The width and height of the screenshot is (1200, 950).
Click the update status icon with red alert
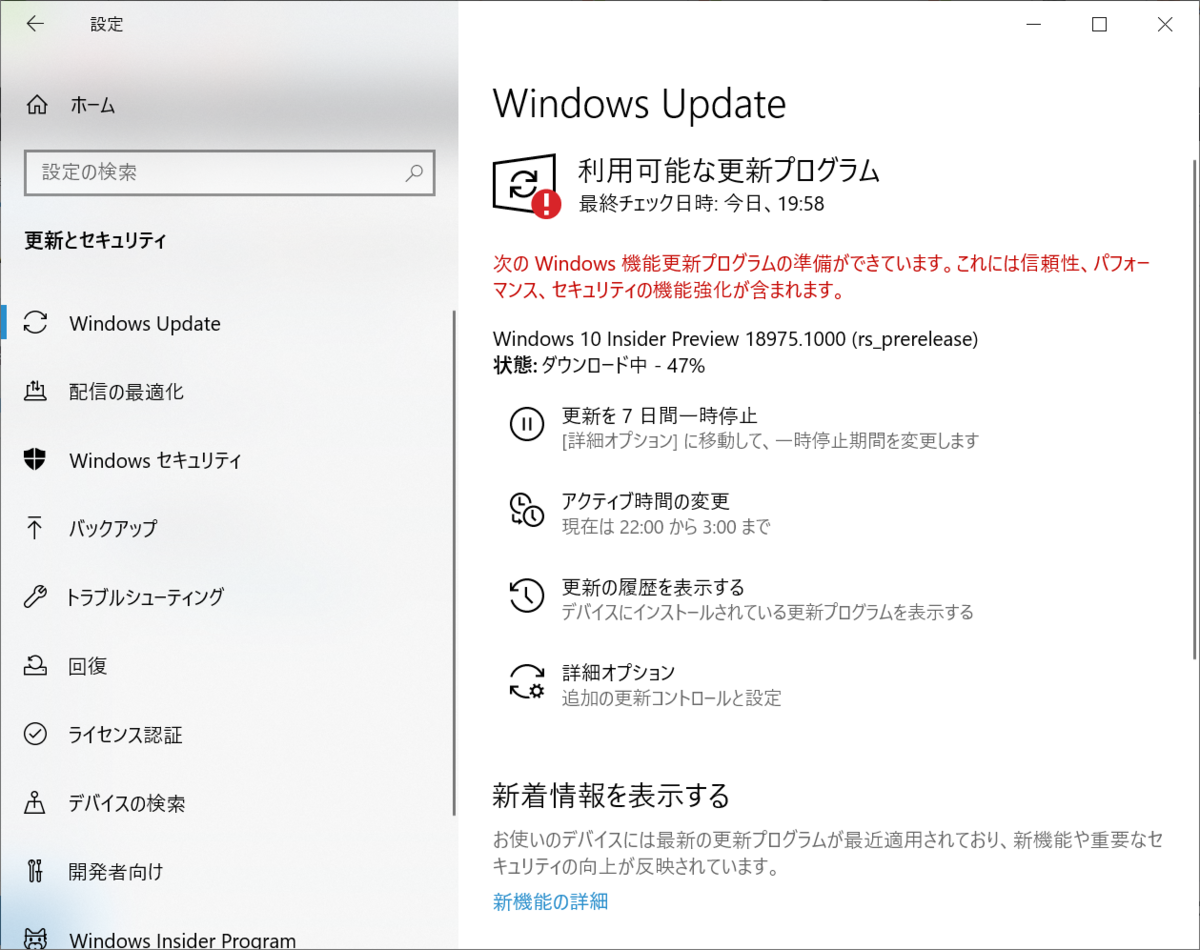pyautogui.click(x=527, y=185)
